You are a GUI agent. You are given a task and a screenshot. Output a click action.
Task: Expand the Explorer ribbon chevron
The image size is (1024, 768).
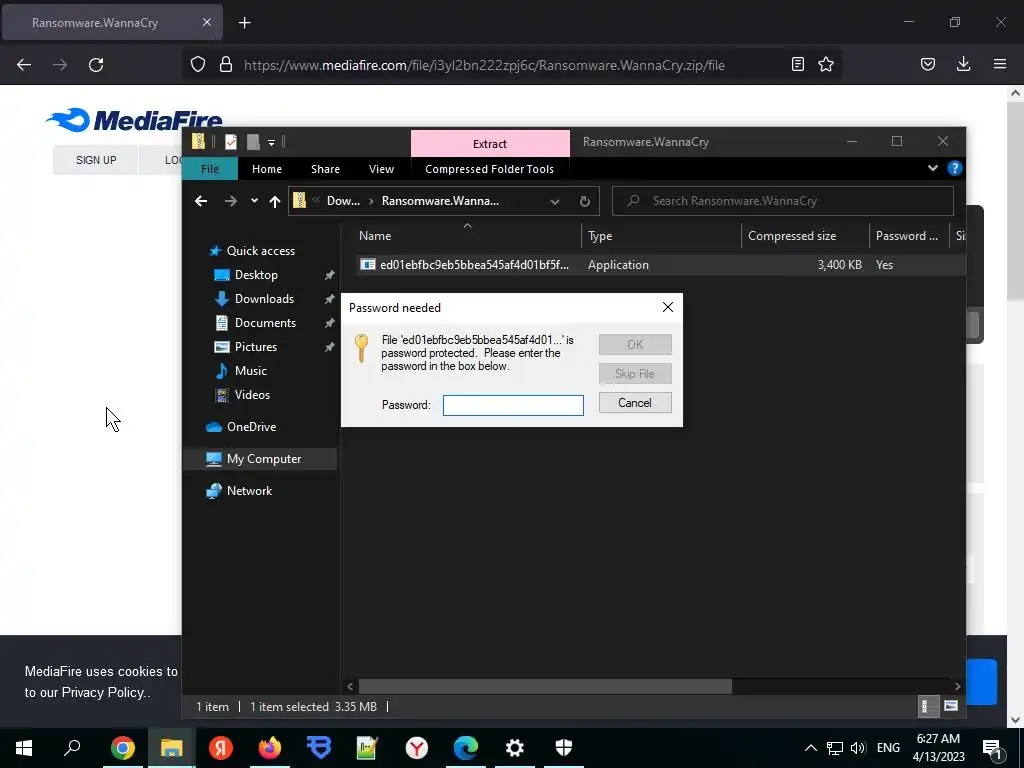pos(933,168)
